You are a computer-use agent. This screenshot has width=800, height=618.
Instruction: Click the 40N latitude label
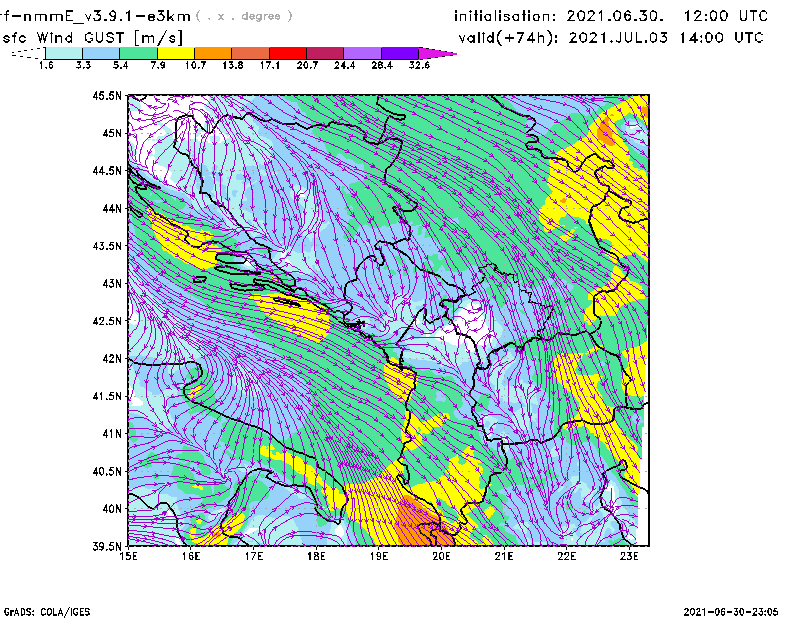point(112,509)
